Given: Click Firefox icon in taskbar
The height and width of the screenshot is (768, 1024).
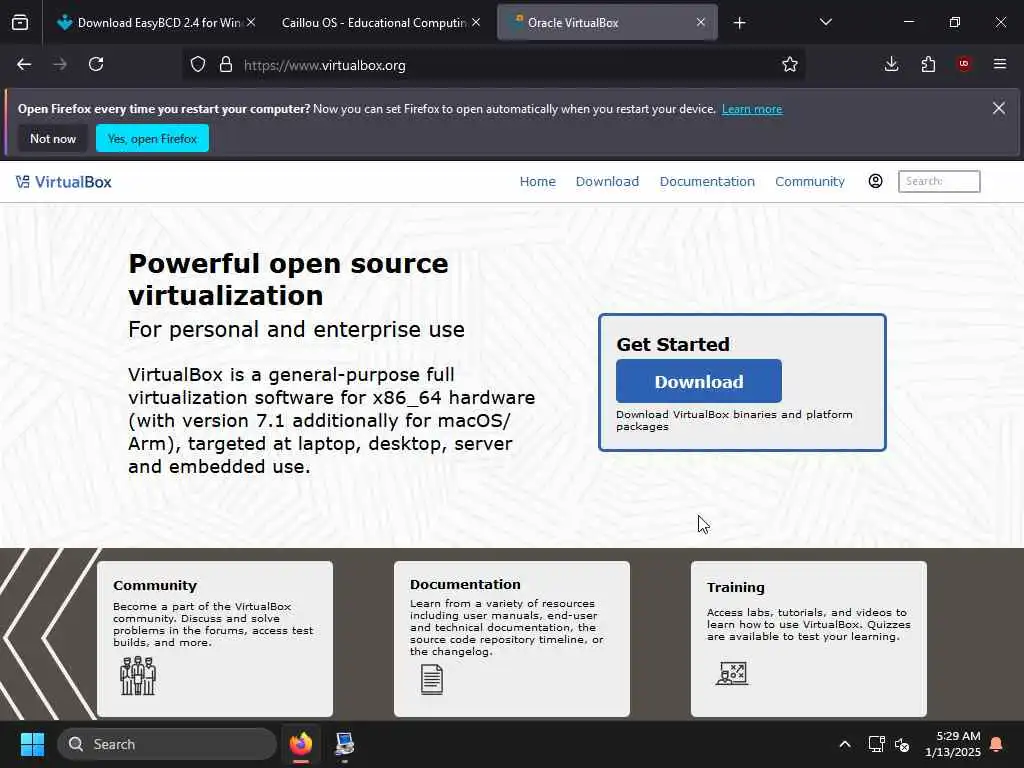Looking at the screenshot, I should click(x=301, y=744).
